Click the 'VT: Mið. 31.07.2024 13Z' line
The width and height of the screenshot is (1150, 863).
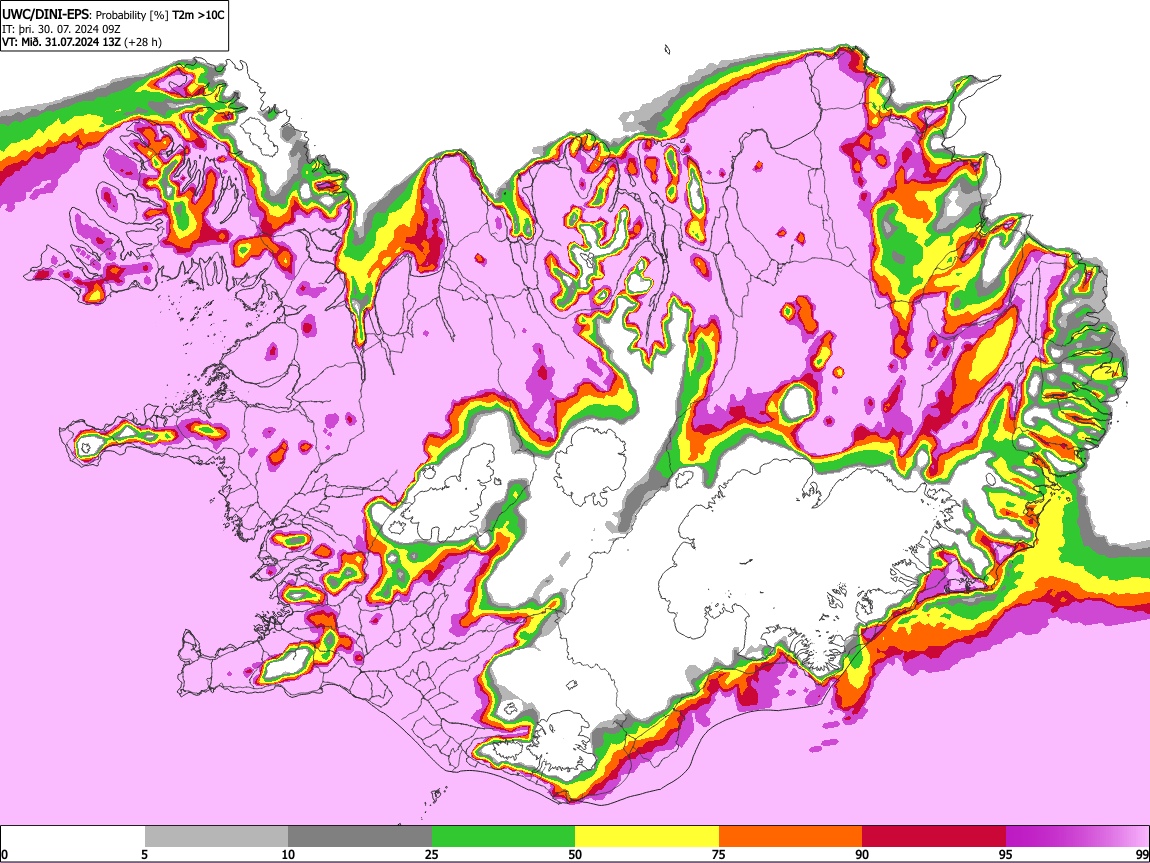pyautogui.click(x=62, y=42)
